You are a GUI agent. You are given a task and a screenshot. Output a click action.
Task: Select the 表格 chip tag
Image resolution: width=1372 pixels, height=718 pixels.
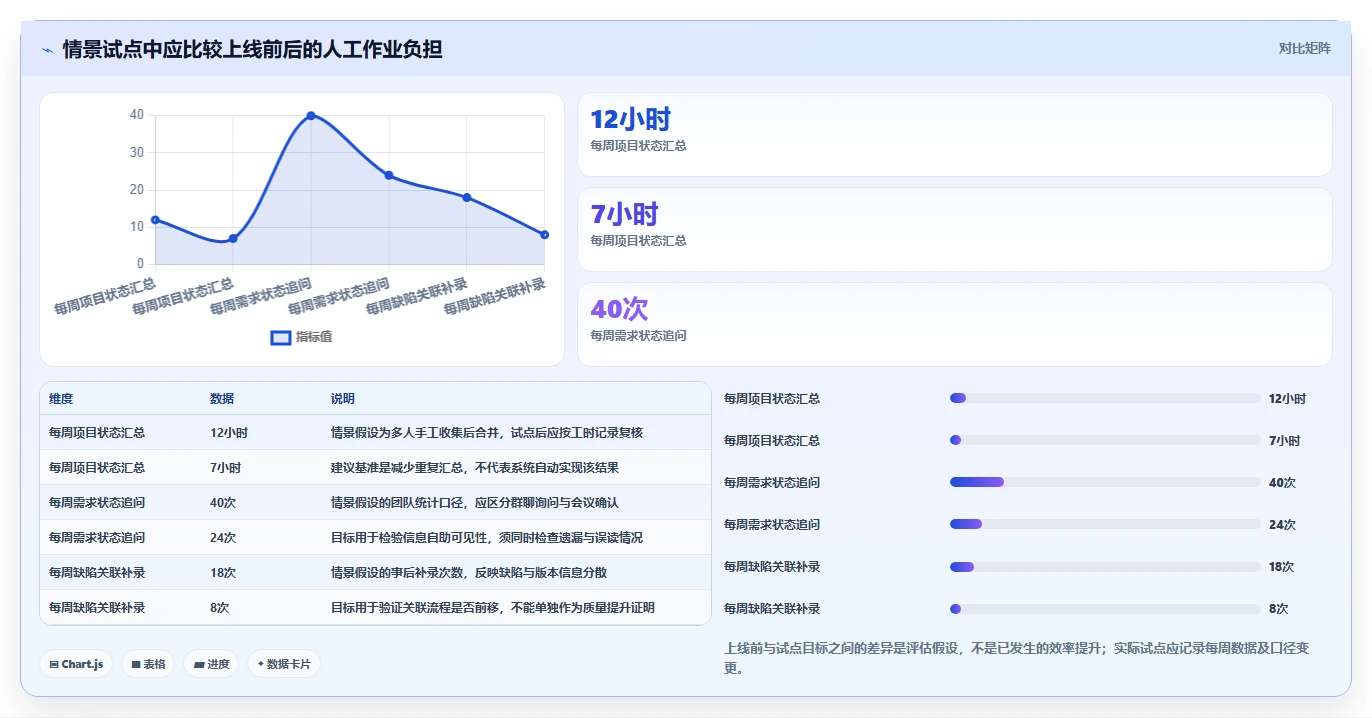click(149, 664)
